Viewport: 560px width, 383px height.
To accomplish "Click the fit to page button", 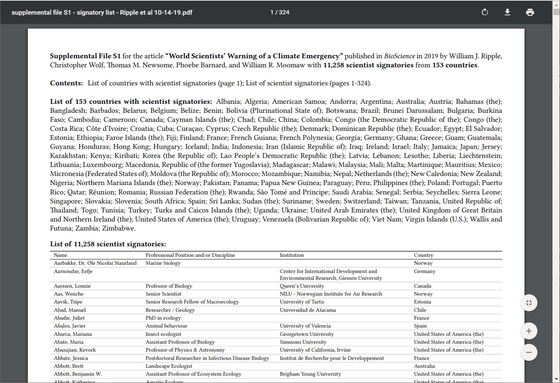I will [x=529, y=303].
